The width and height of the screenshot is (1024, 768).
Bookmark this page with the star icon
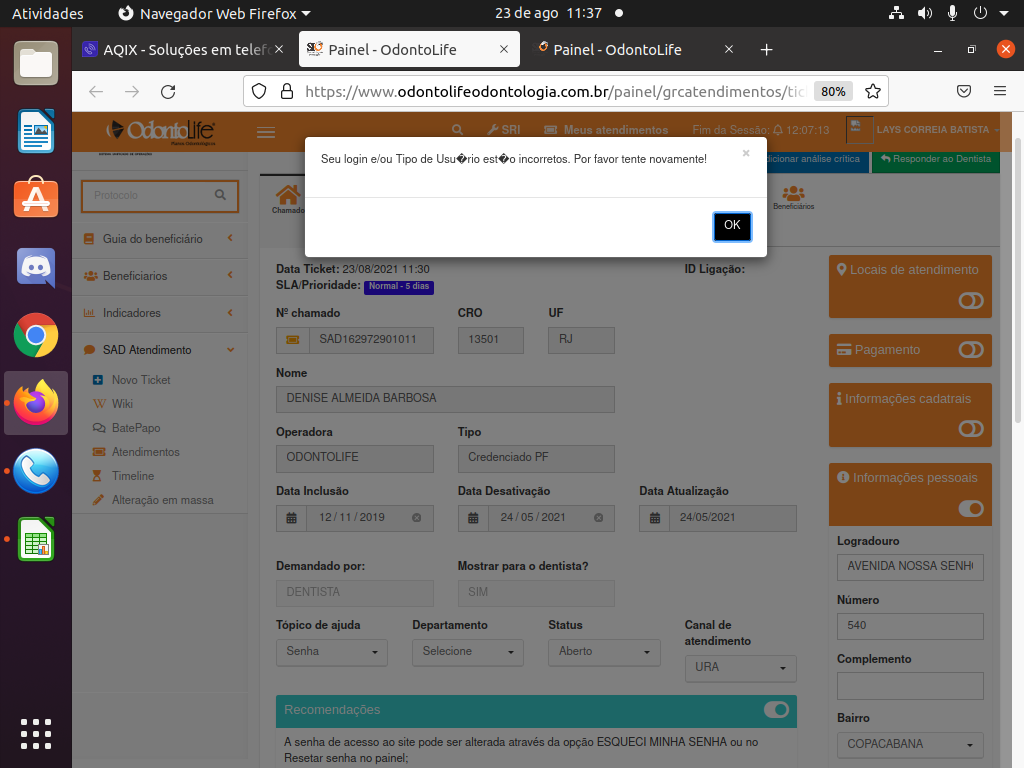click(x=872, y=91)
